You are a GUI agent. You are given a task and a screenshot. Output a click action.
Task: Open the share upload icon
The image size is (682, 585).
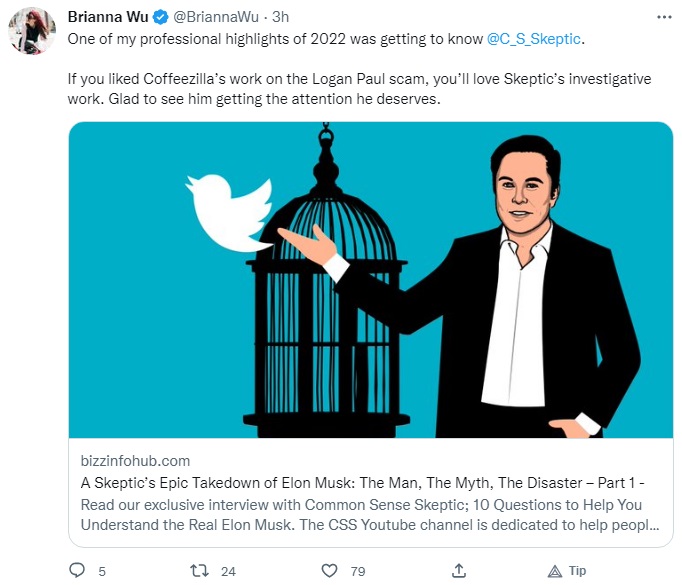459,570
